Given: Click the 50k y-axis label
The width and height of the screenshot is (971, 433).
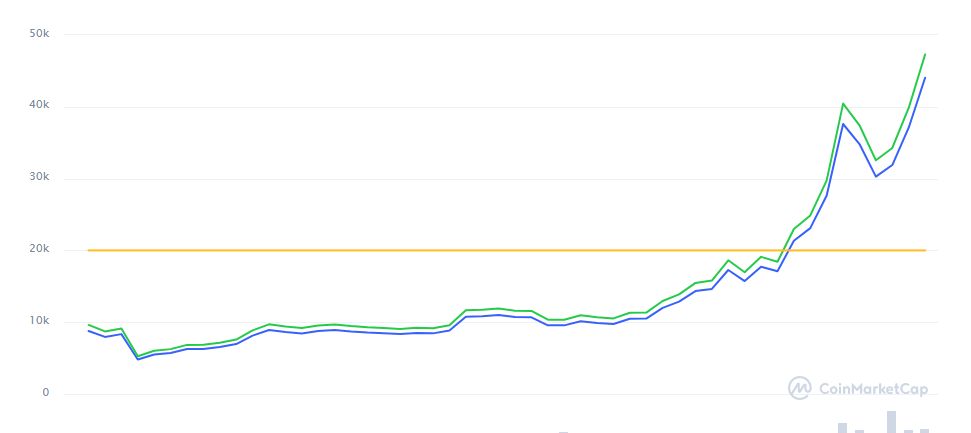Looking at the screenshot, I should coord(40,35).
